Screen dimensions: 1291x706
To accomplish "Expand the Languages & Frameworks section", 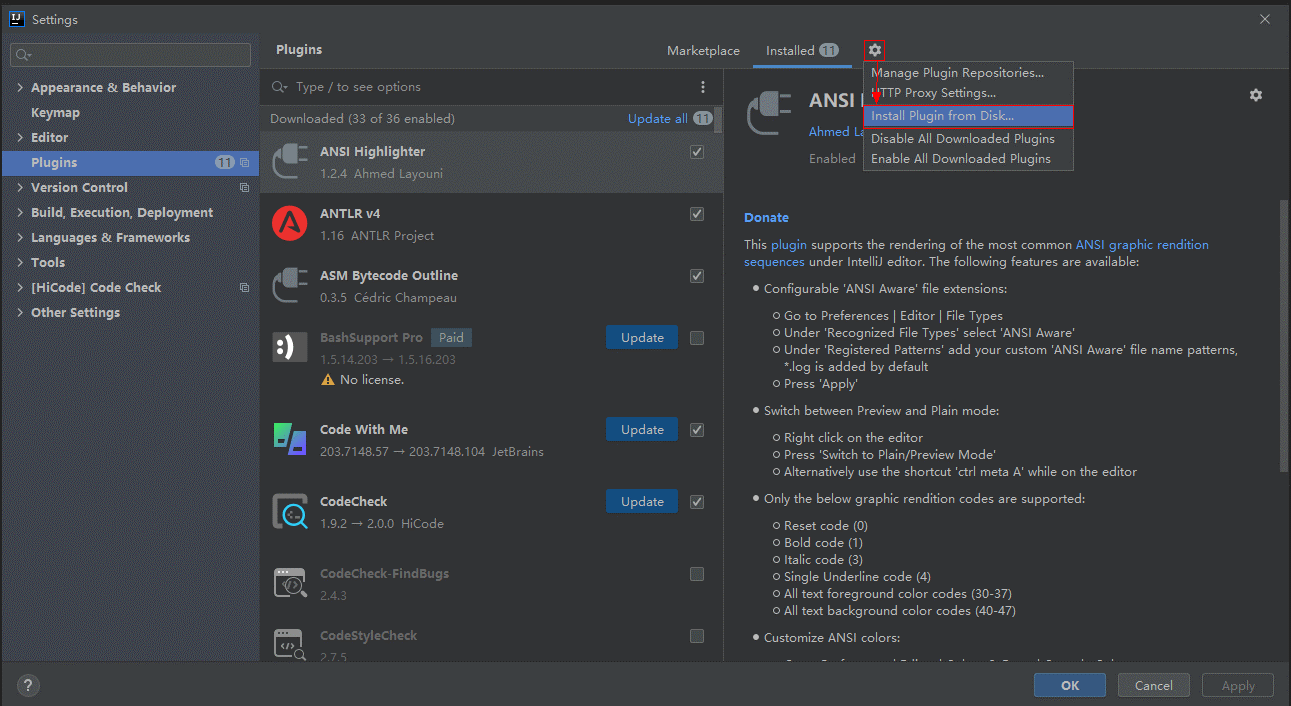I will [20, 238].
